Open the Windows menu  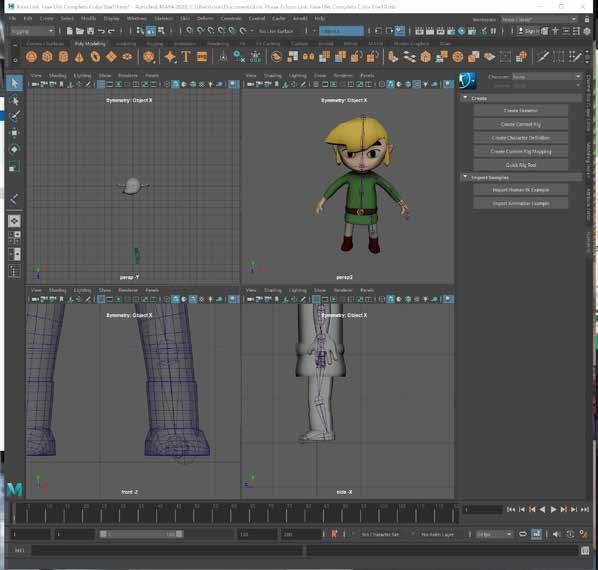[x=137, y=18]
